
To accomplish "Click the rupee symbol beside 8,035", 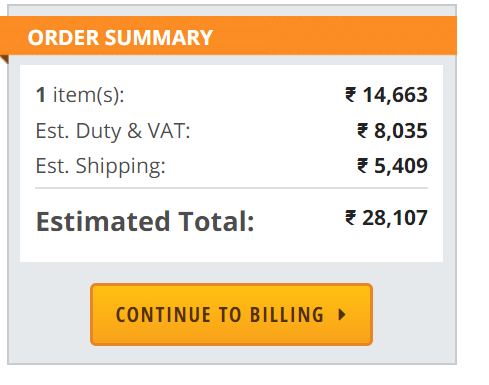I will (363, 130).
